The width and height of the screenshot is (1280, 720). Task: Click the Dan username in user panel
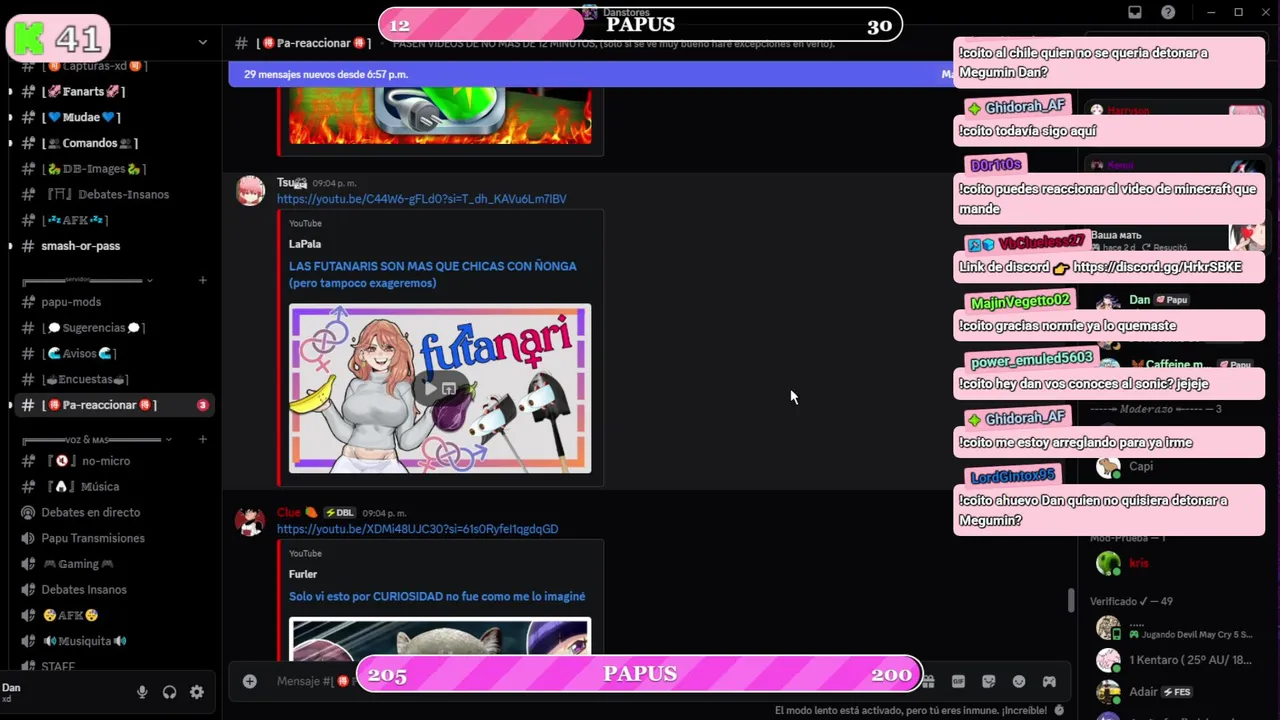pos(11,688)
